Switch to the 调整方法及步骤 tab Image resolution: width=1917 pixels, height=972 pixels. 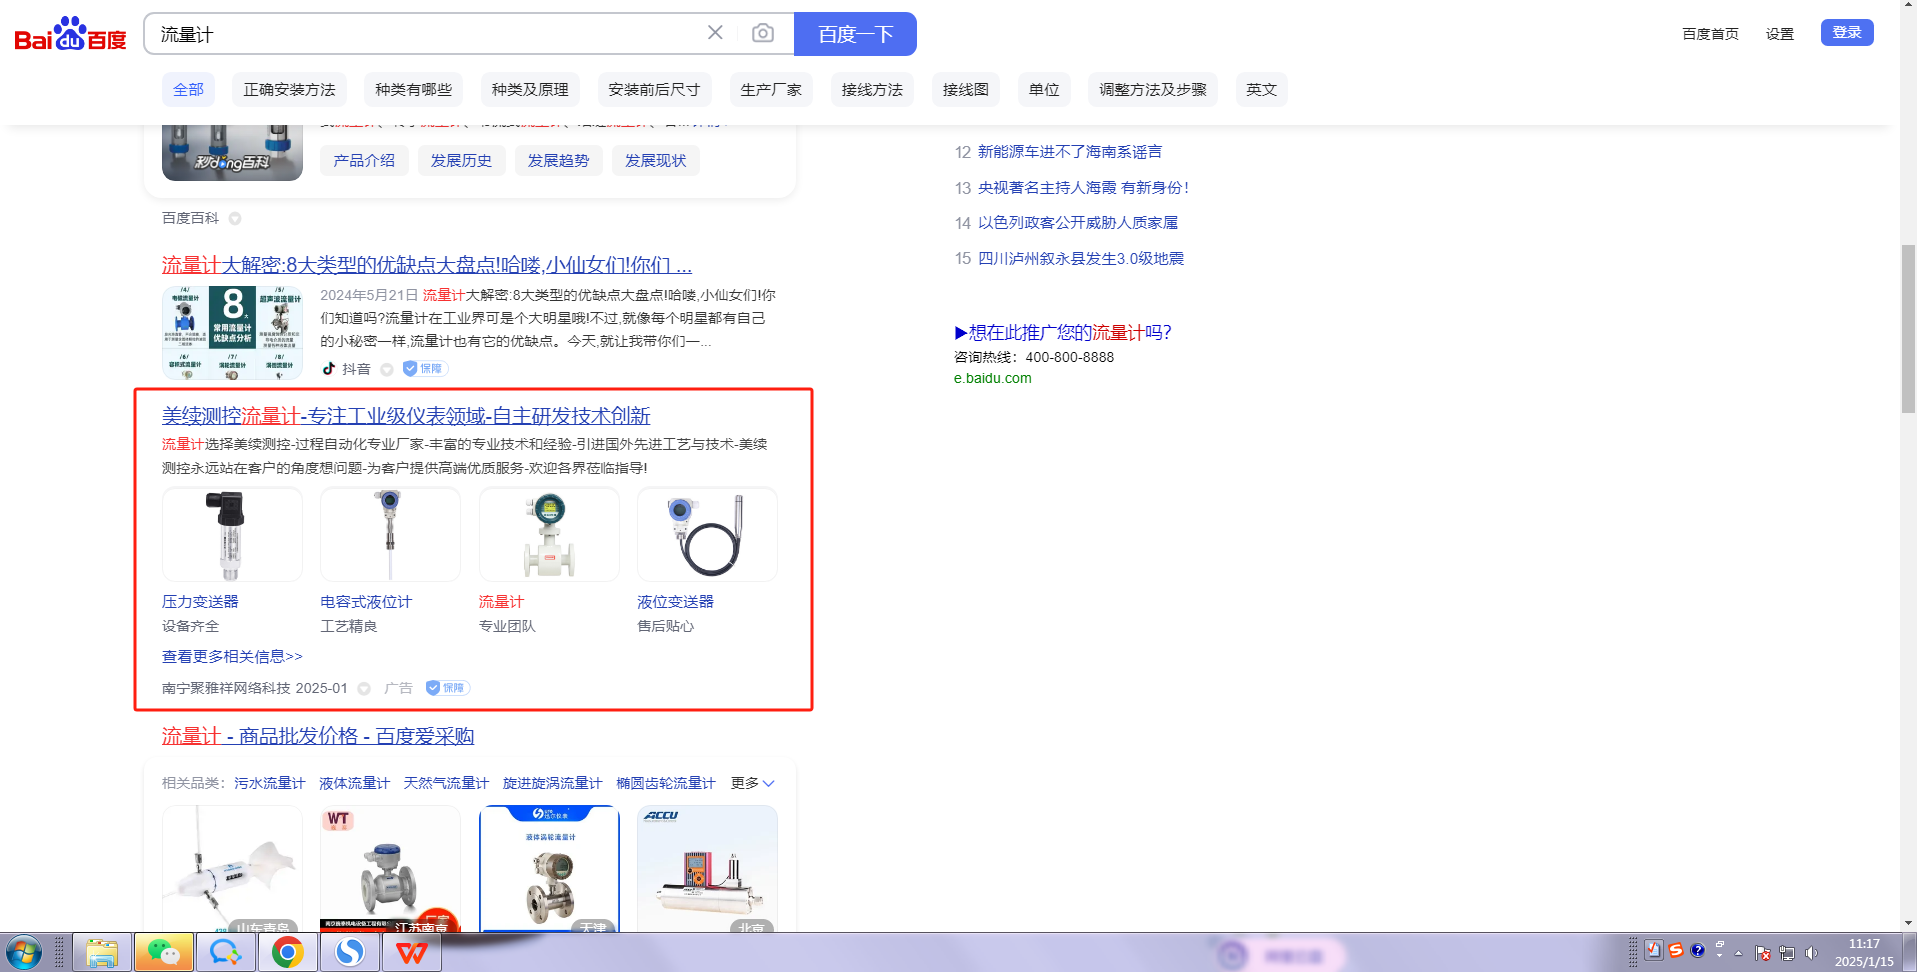coord(1153,90)
